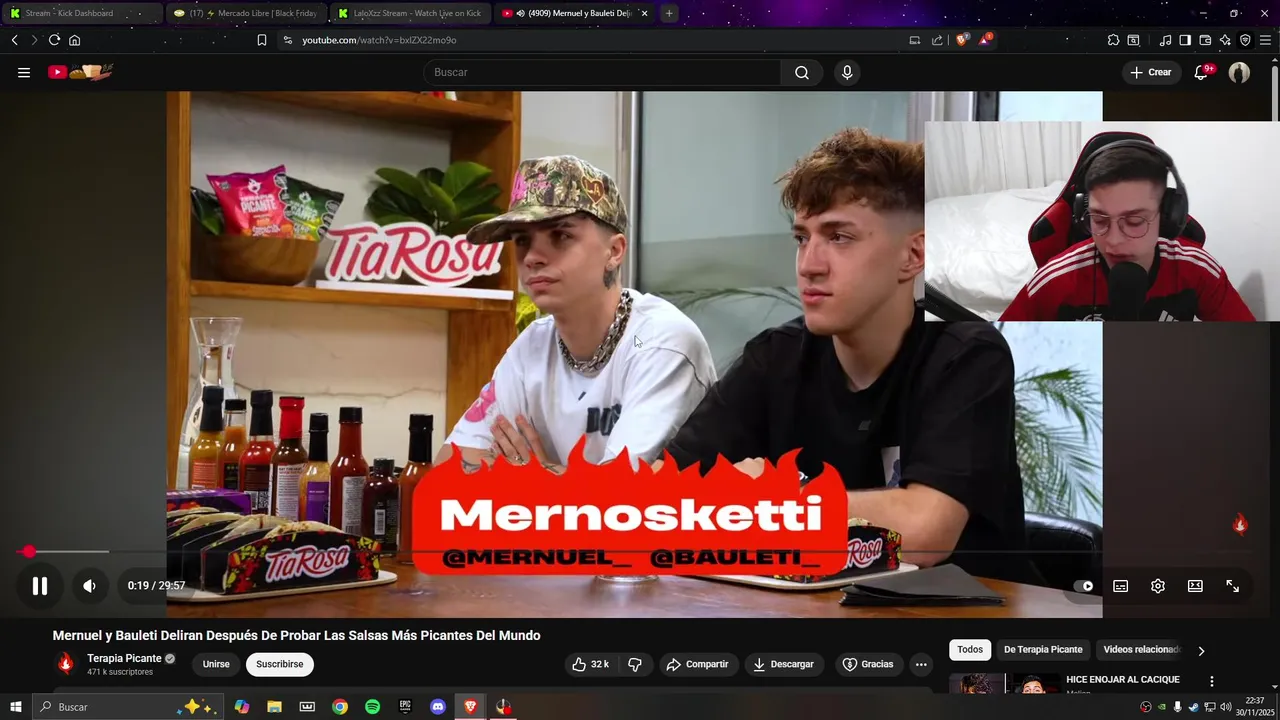The height and width of the screenshot is (720, 1280).
Task: Open the YouTube hamburger guide menu
Action: point(24,72)
